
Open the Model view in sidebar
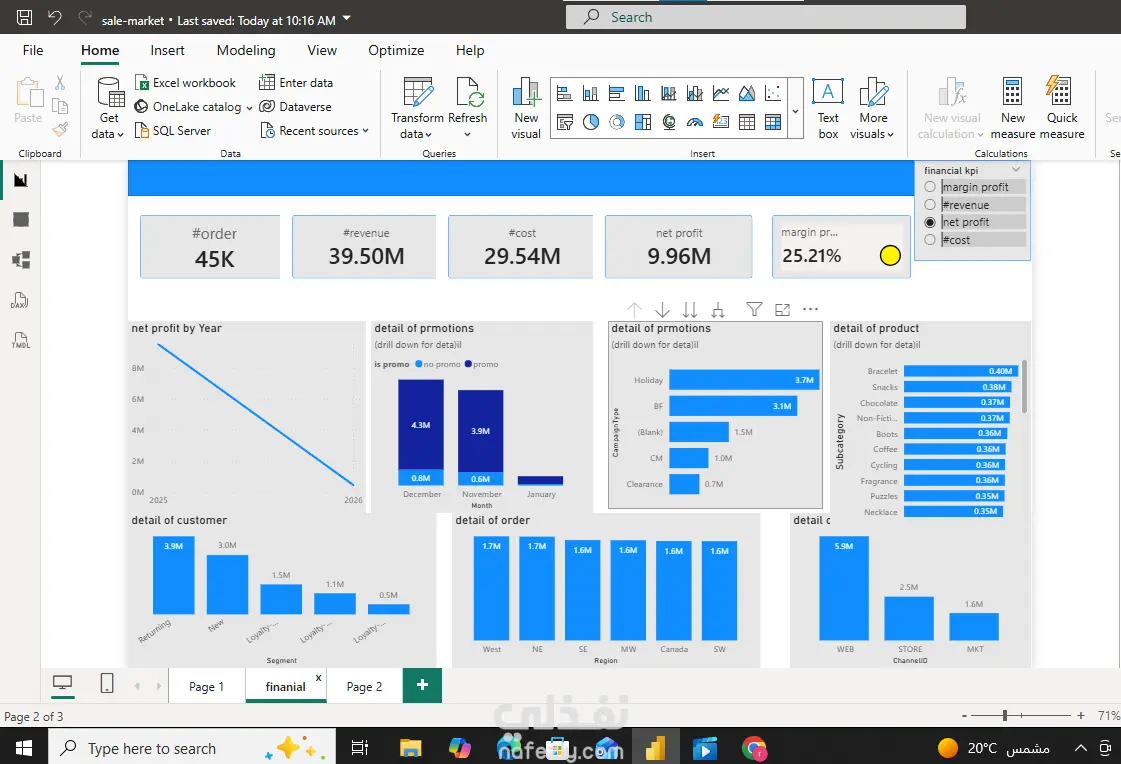click(21, 259)
